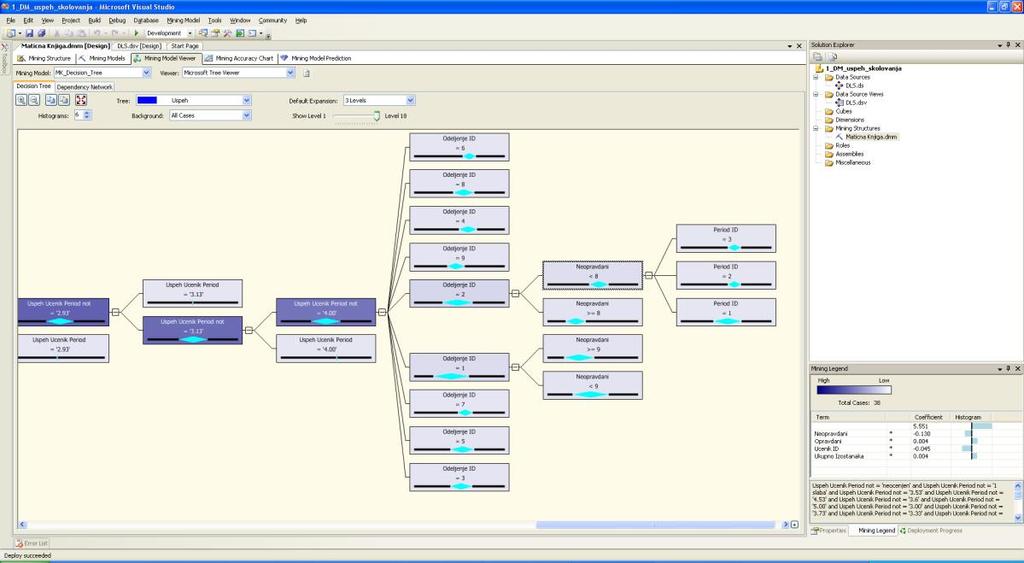1024x563 pixels.
Task: Switch to the Mining Accuracy Chart tab
Action: (239, 58)
